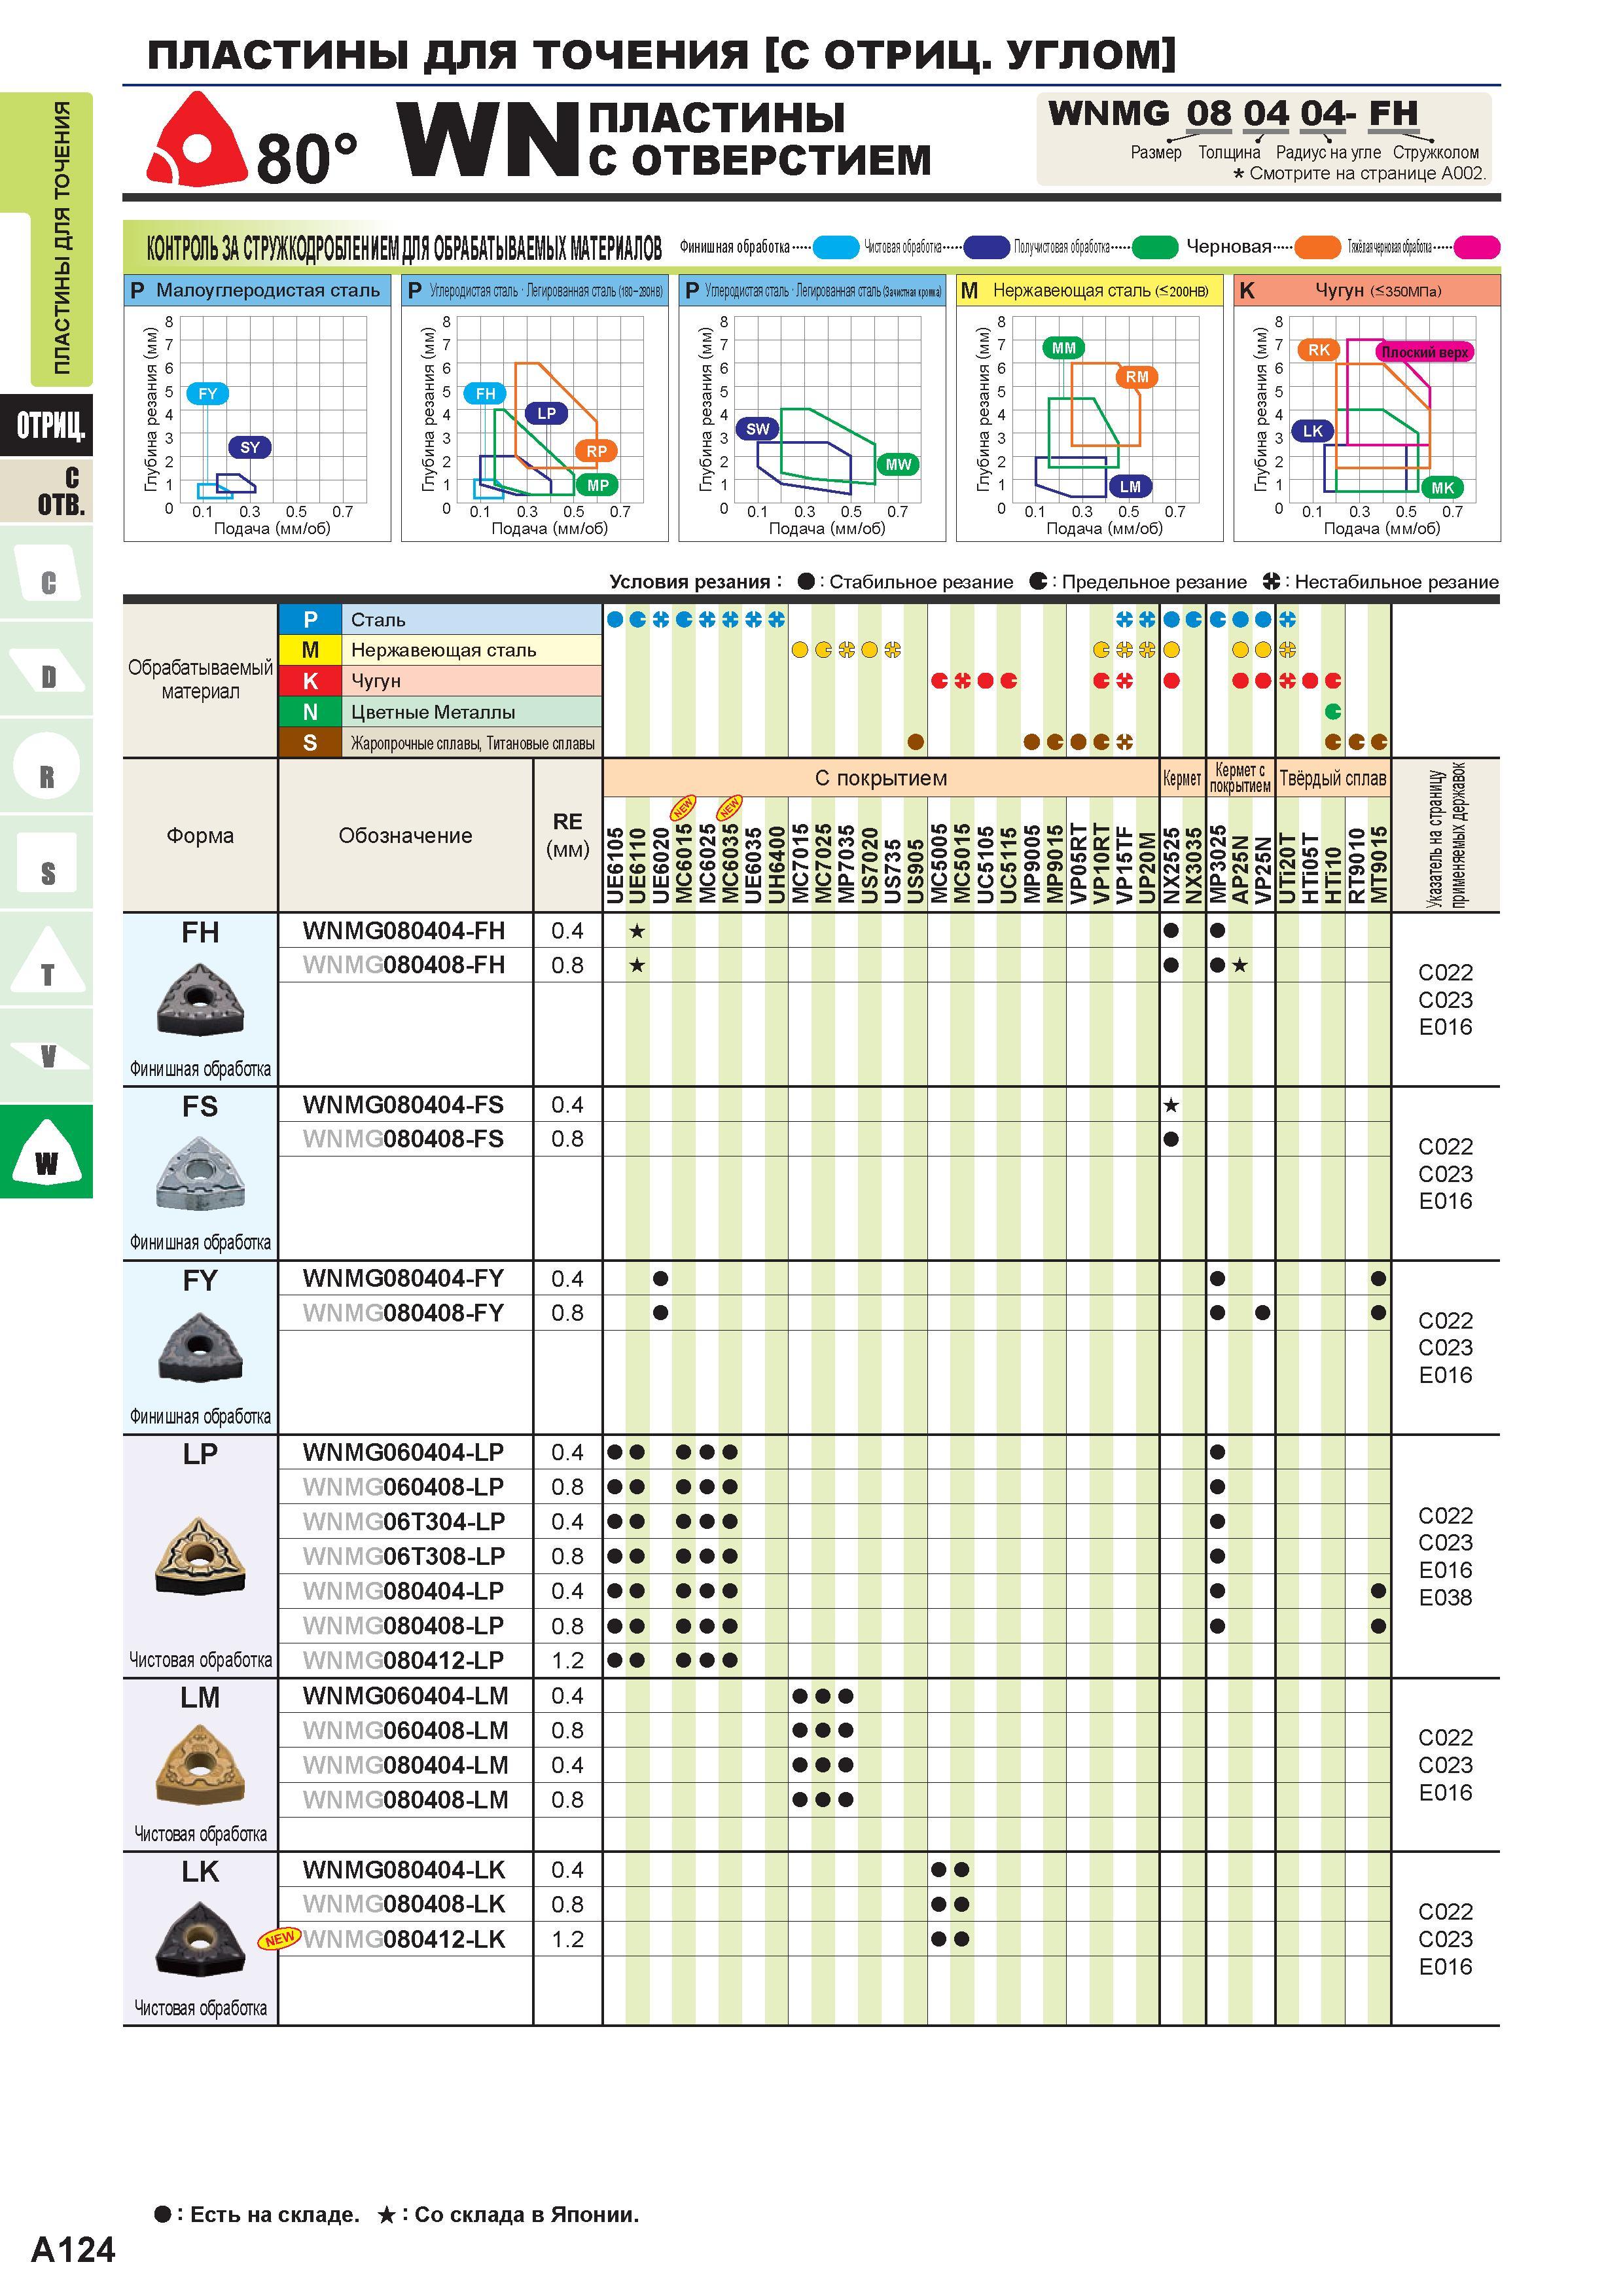Select designation WNMG080408-FS
Screen dimensions: 1623x2296
(404, 1139)
